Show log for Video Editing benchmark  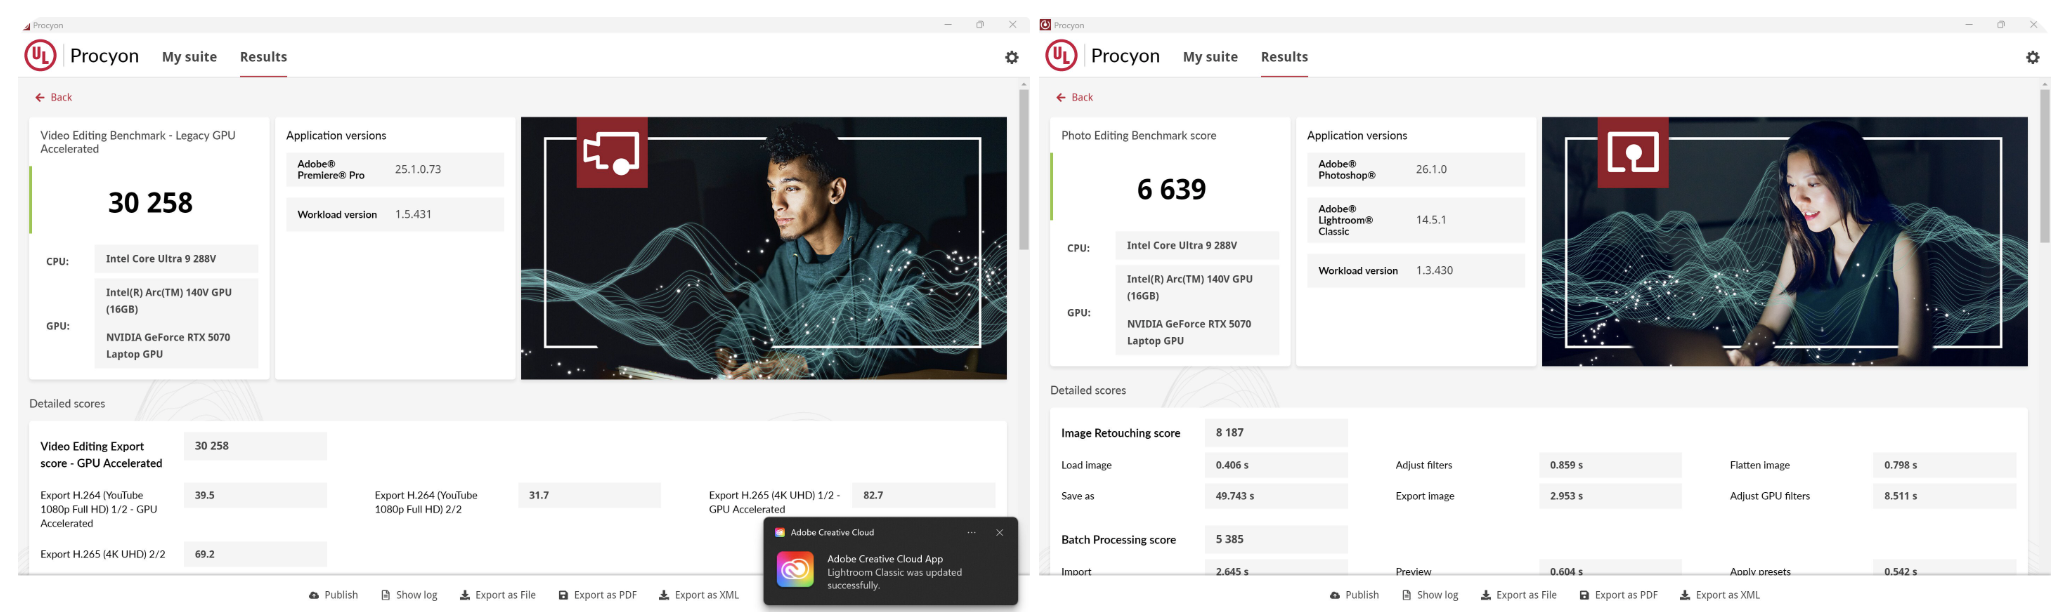point(409,595)
